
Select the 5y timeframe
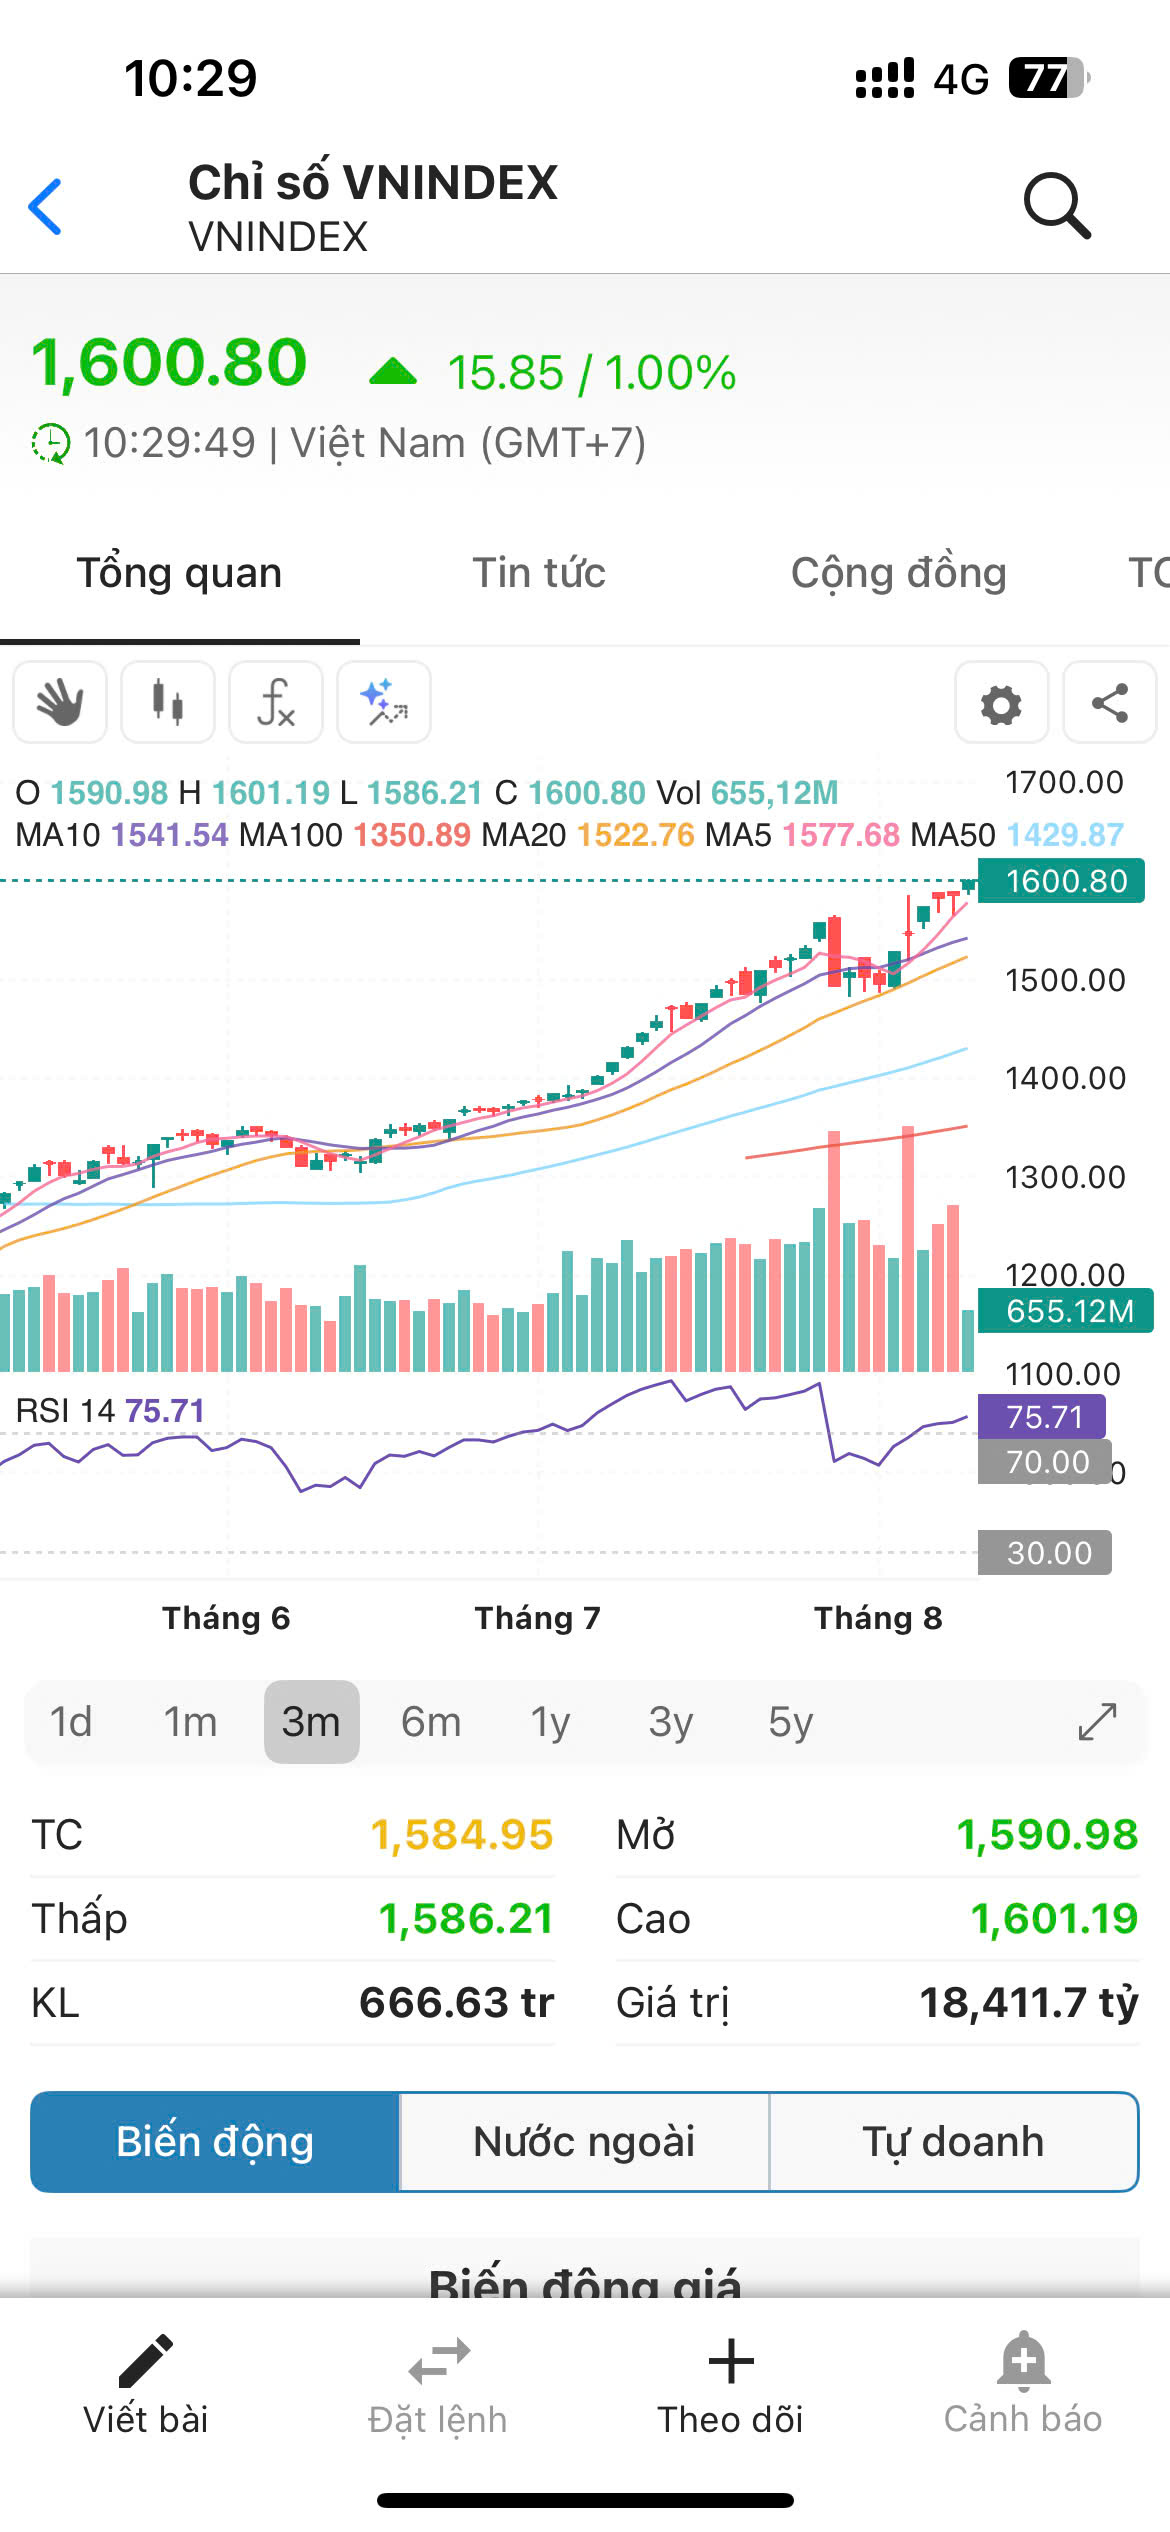coord(790,1722)
